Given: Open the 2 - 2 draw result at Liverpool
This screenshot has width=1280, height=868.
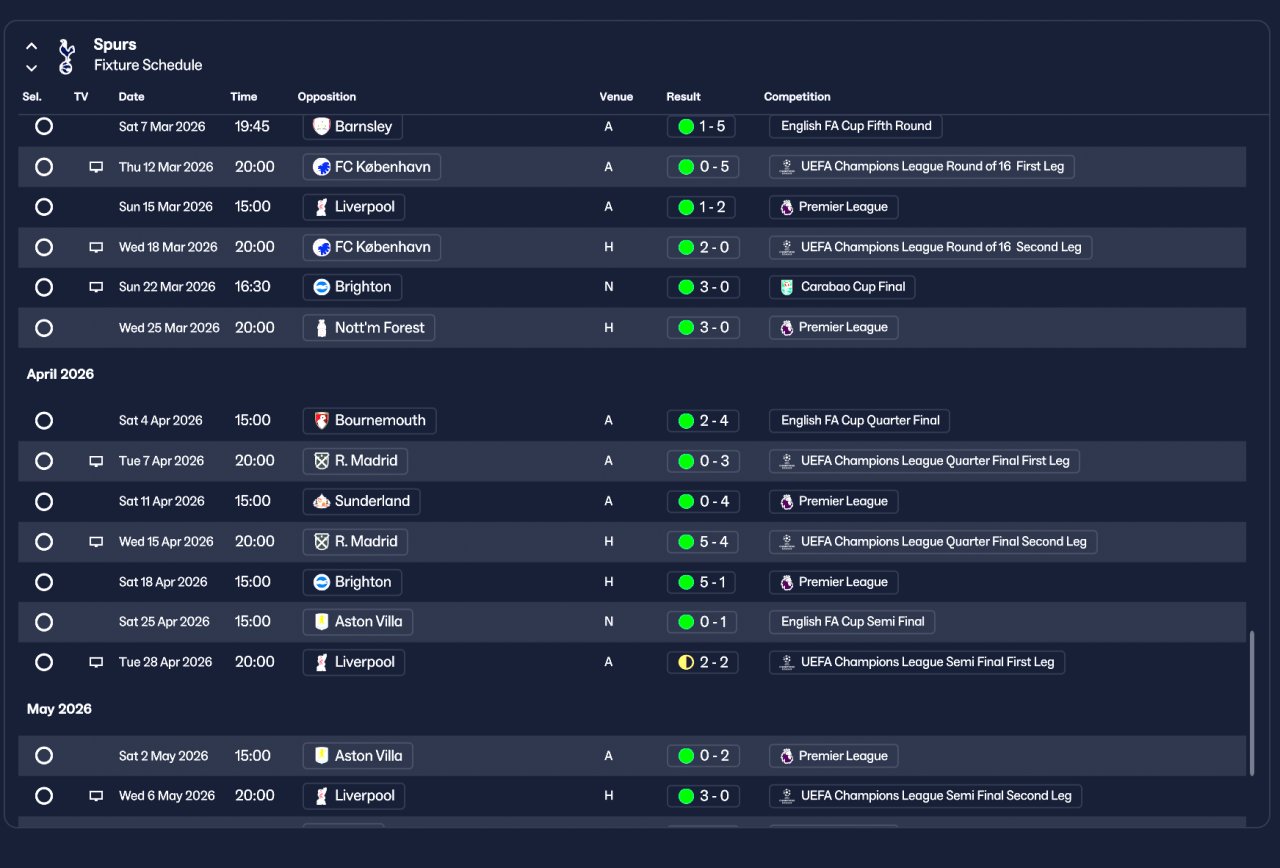Looking at the screenshot, I should (x=703, y=662).
